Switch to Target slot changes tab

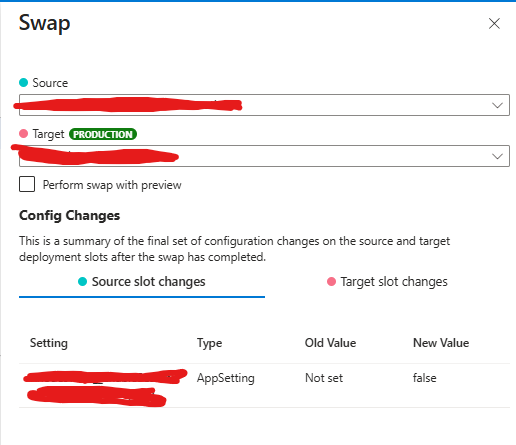(387, 282)
